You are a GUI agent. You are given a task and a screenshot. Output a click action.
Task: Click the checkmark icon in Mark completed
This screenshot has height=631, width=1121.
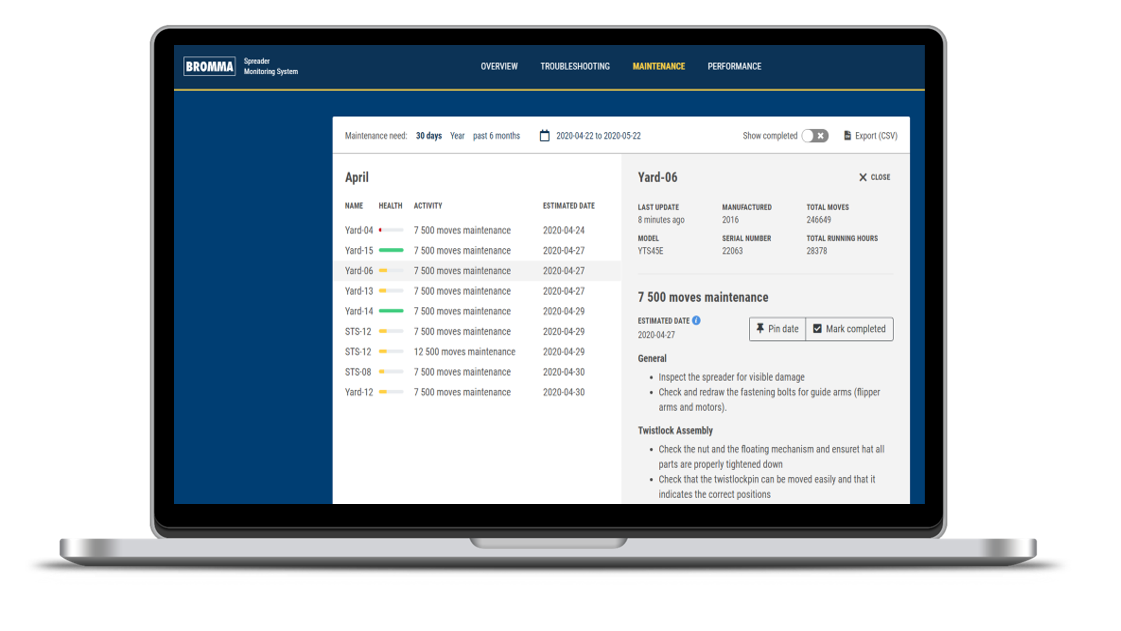pos(817,329)
